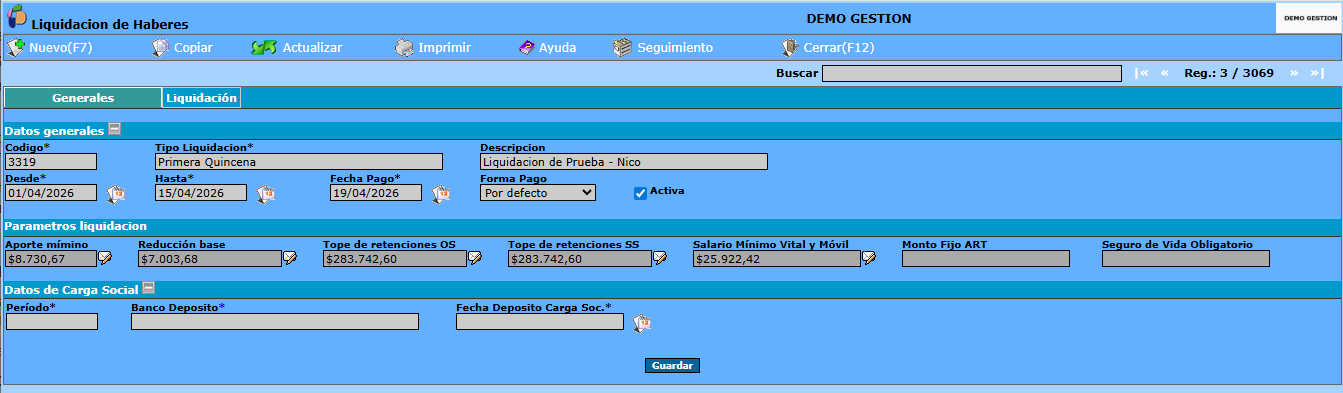Click the Cerrar(F12) toolbar label
This screenshot has width=1343, height=393.
coord(840,47)
